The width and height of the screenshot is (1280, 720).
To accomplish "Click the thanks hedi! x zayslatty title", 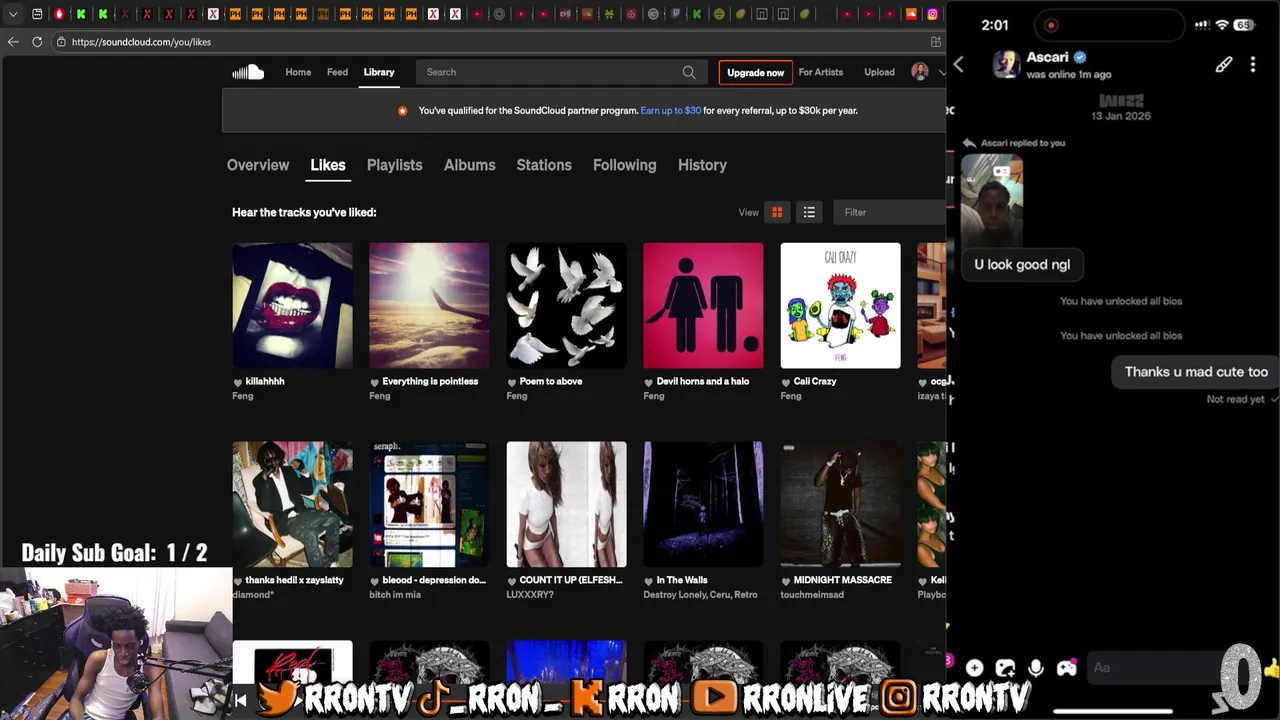I will tap(294, 580).
